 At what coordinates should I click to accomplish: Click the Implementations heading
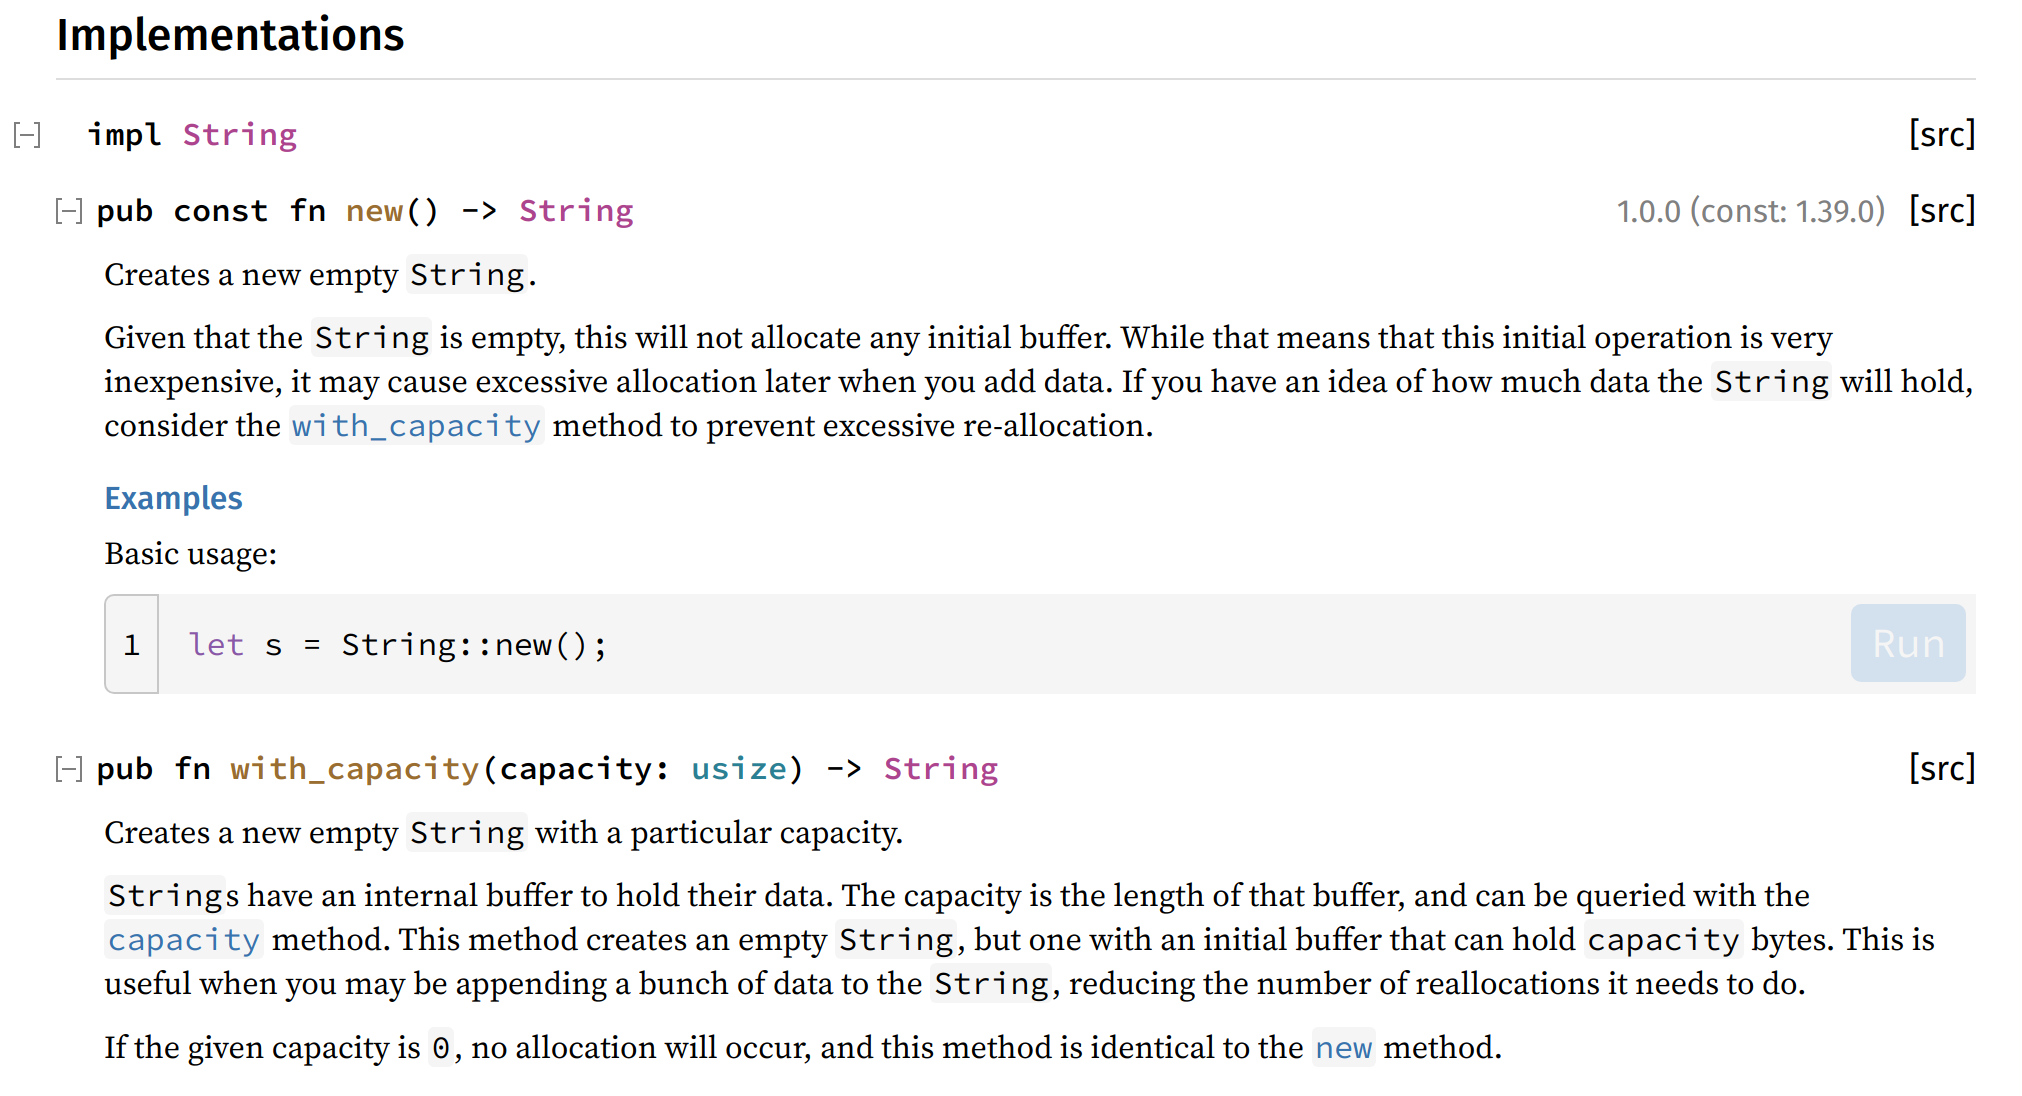click(x=231, y=35)
